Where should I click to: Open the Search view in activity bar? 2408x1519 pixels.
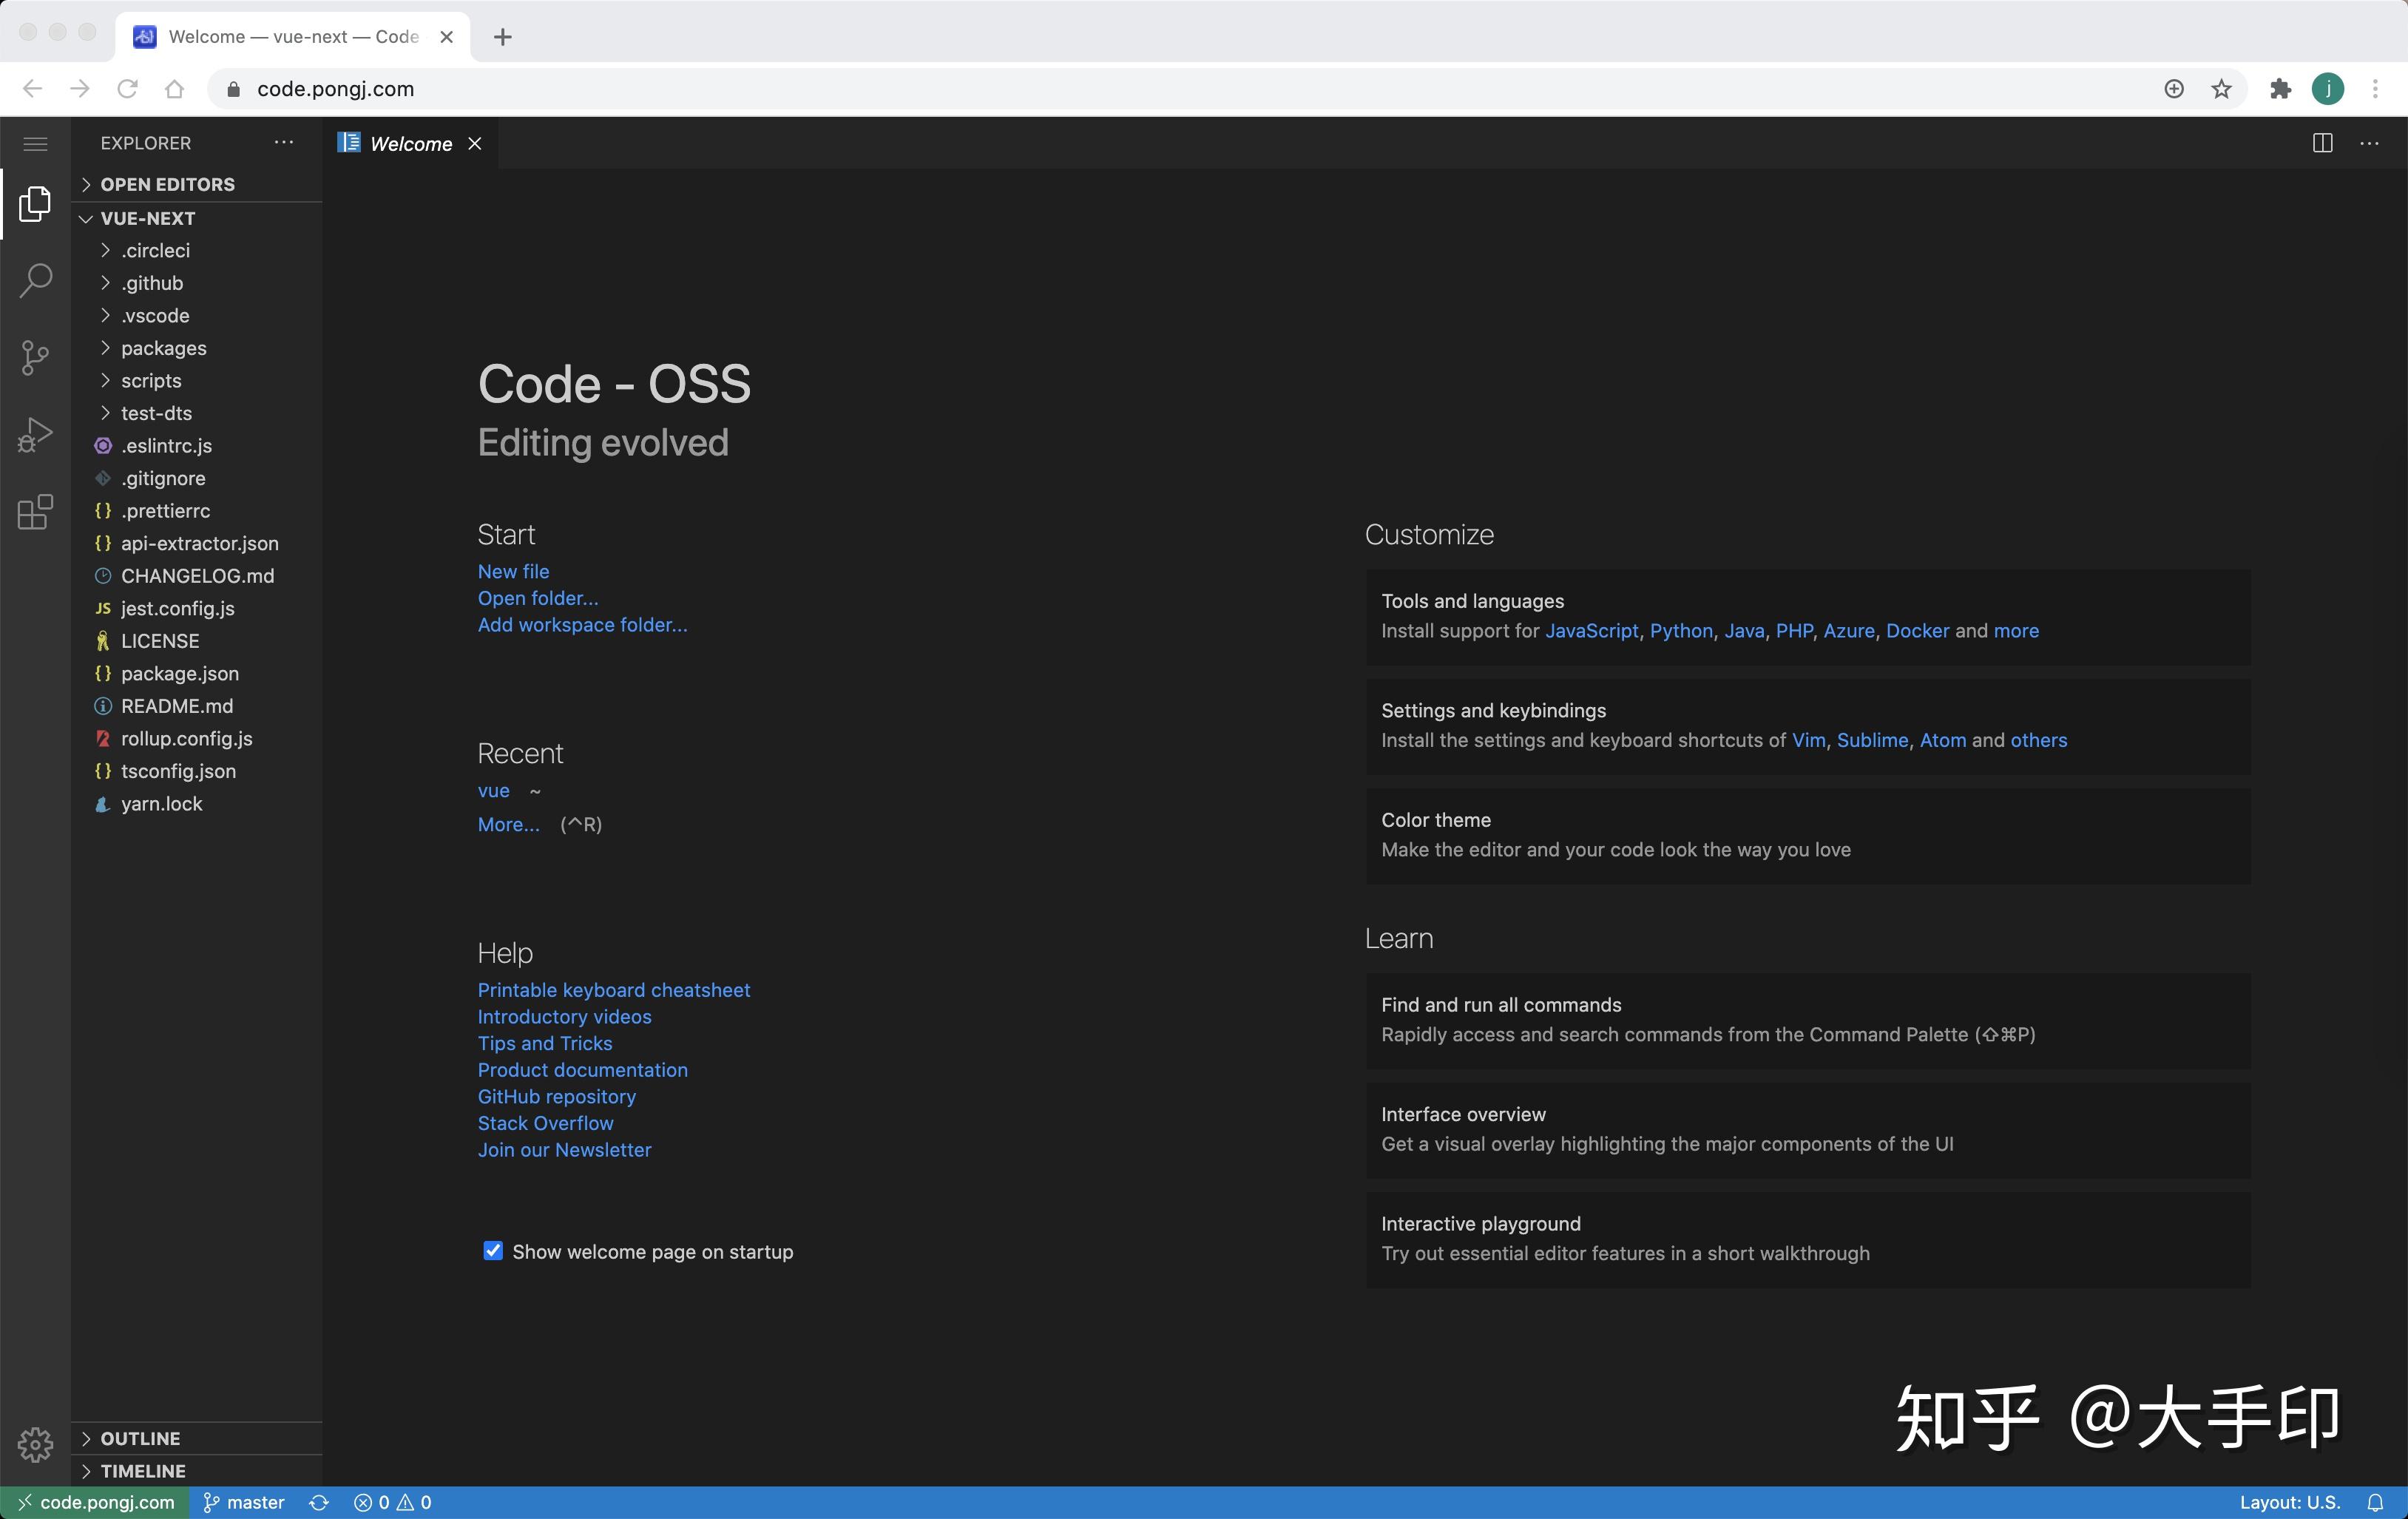coord(35,281)
